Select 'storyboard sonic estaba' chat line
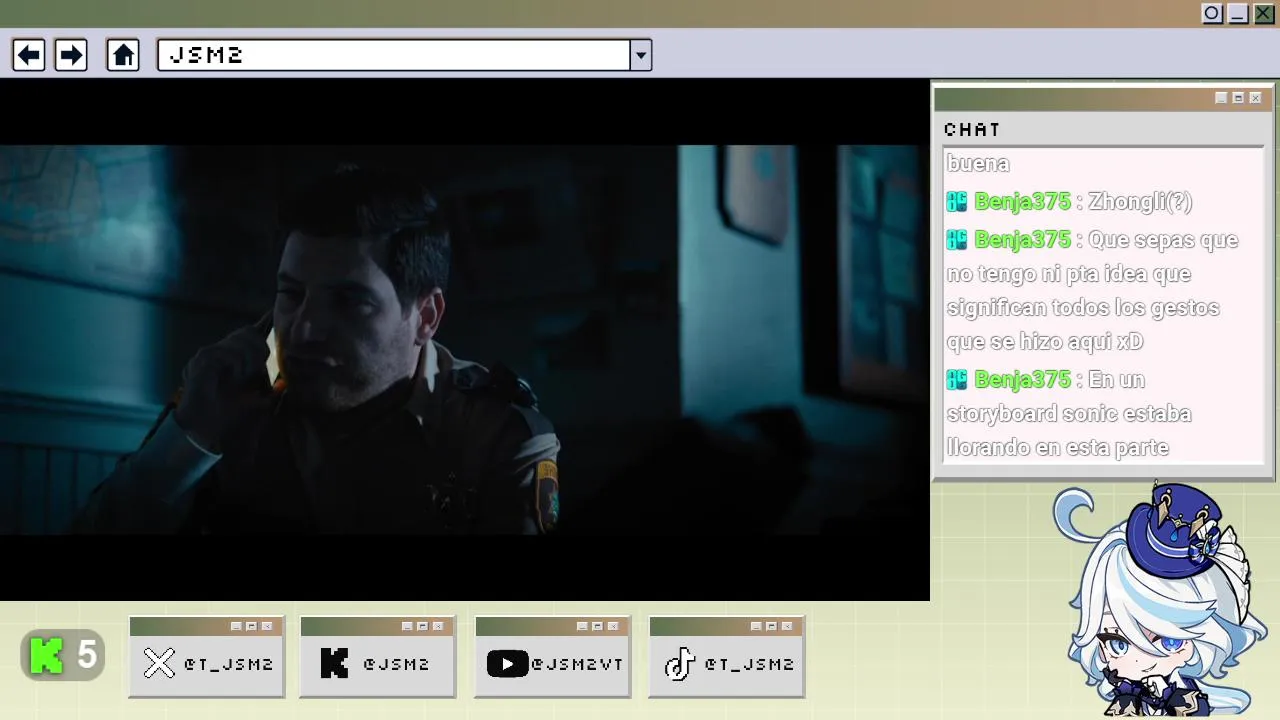1280x720 pixels. pos(1069,414)
